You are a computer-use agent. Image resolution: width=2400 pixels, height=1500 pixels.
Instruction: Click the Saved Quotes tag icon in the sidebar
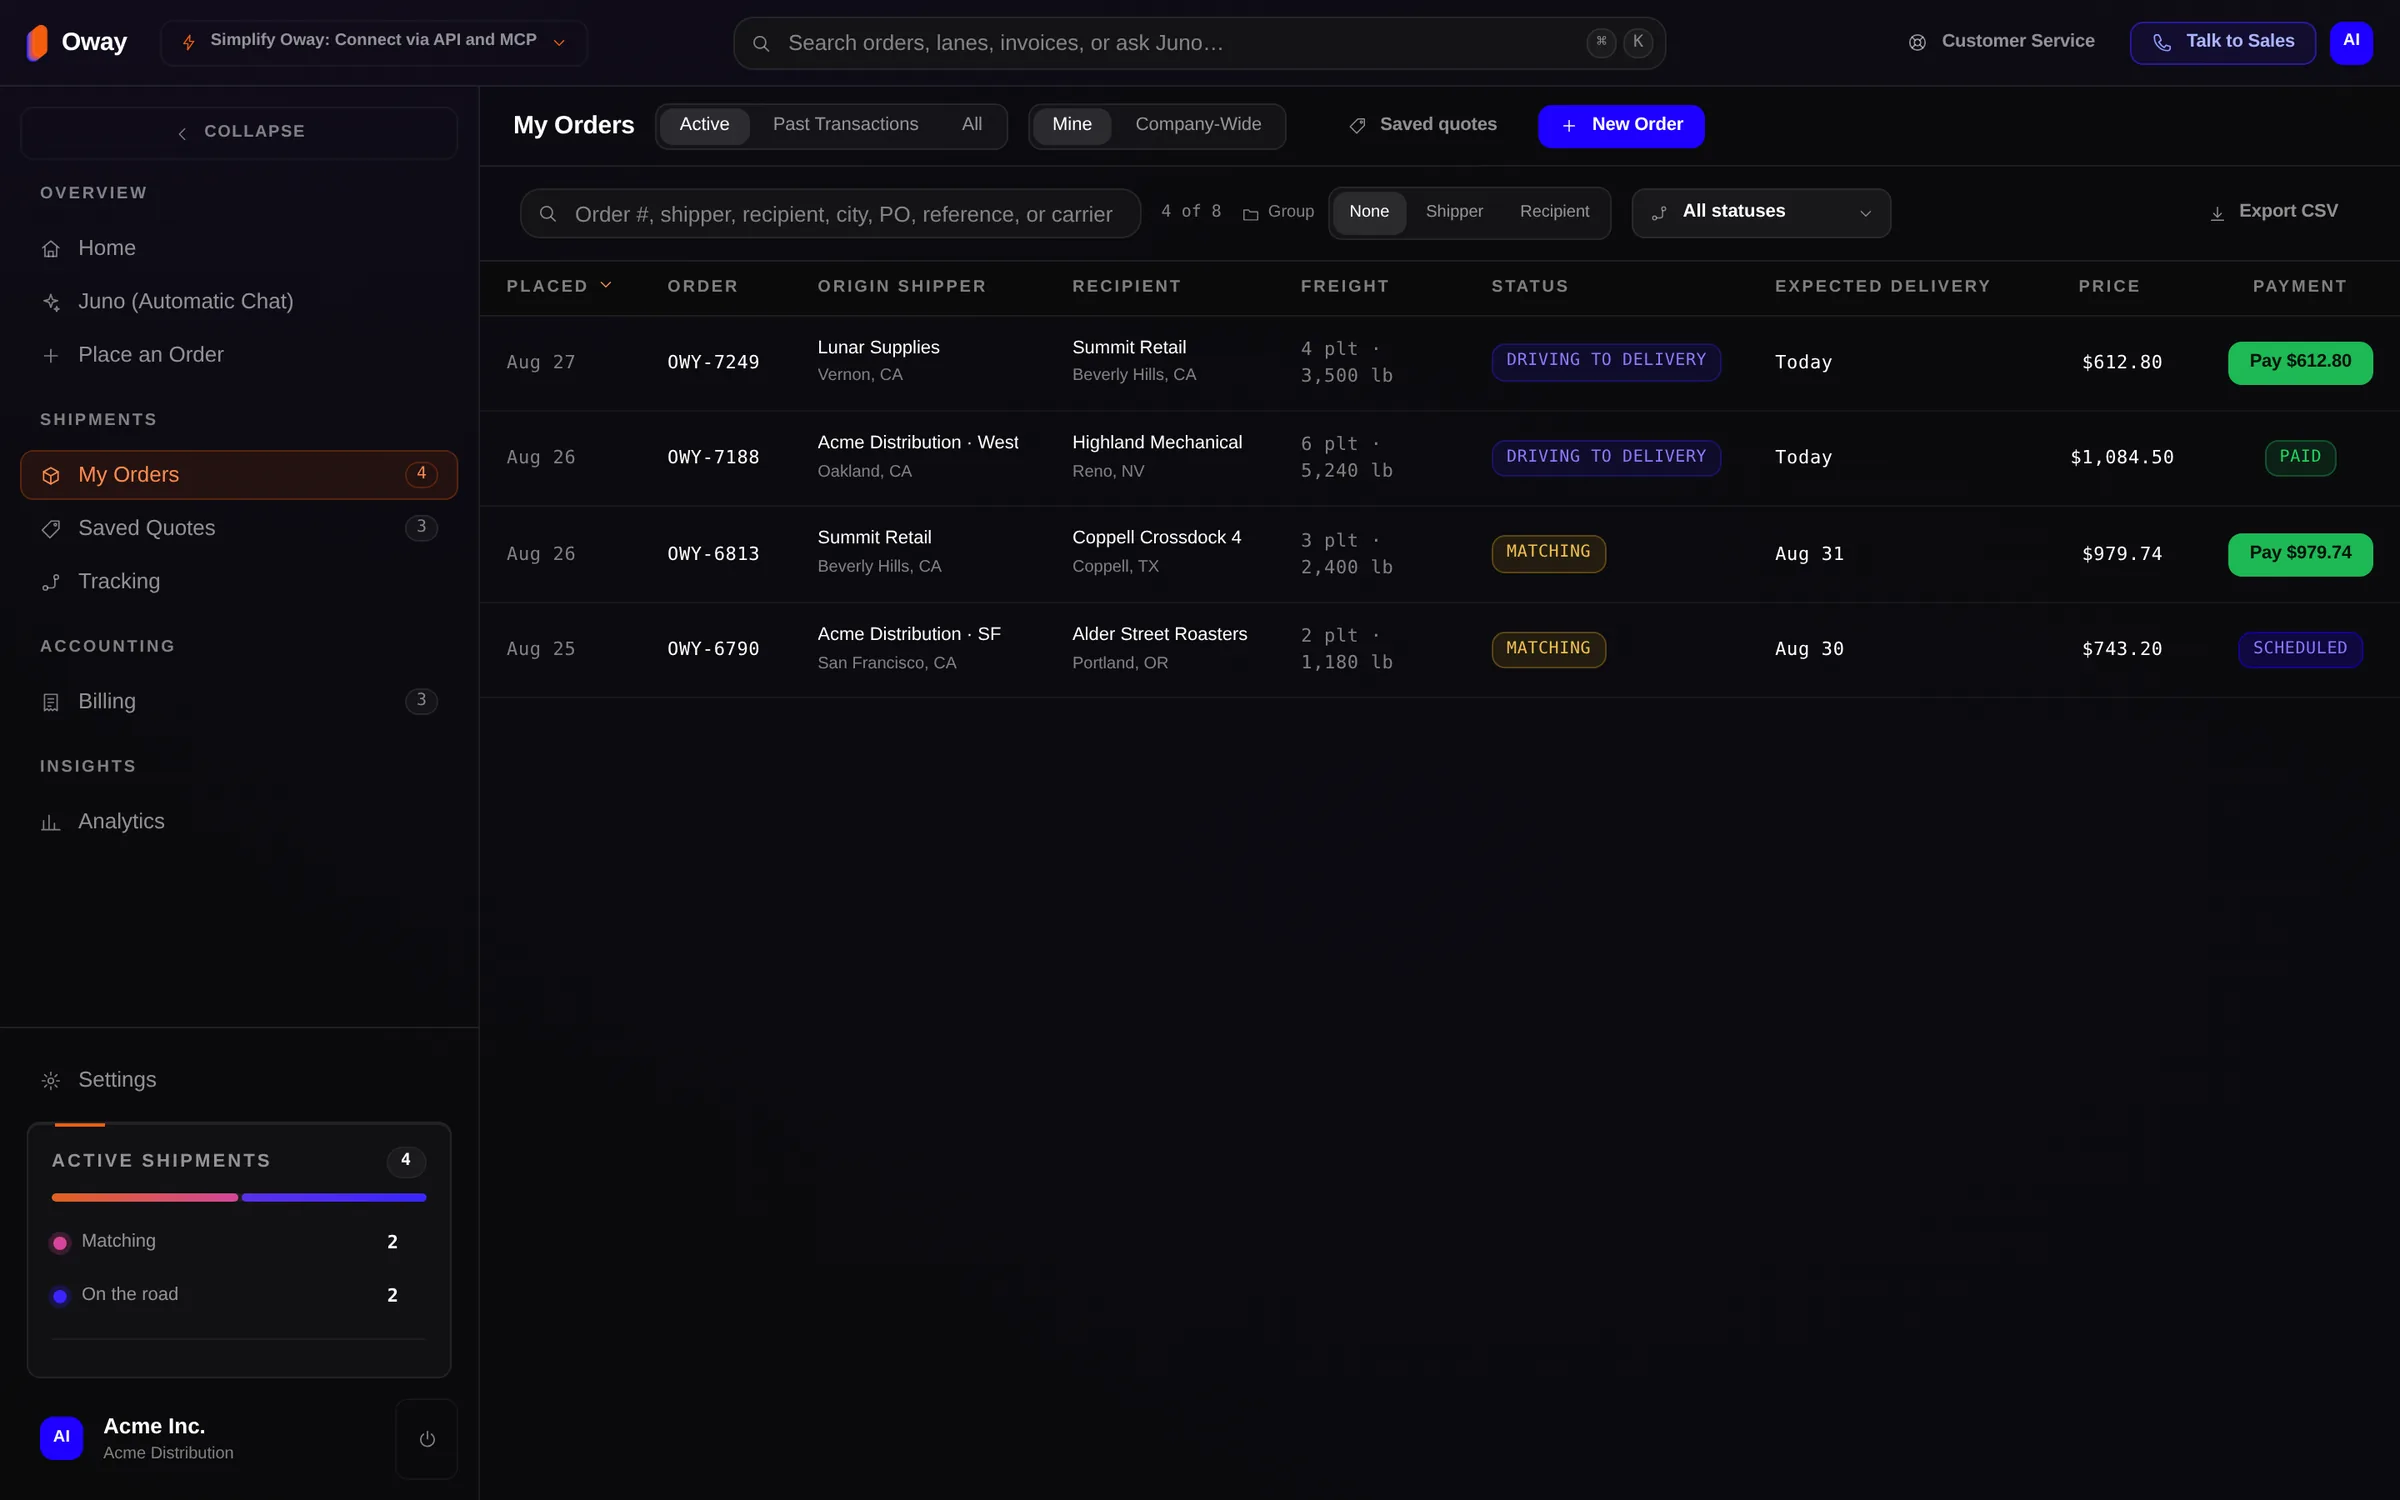(51, 528)
